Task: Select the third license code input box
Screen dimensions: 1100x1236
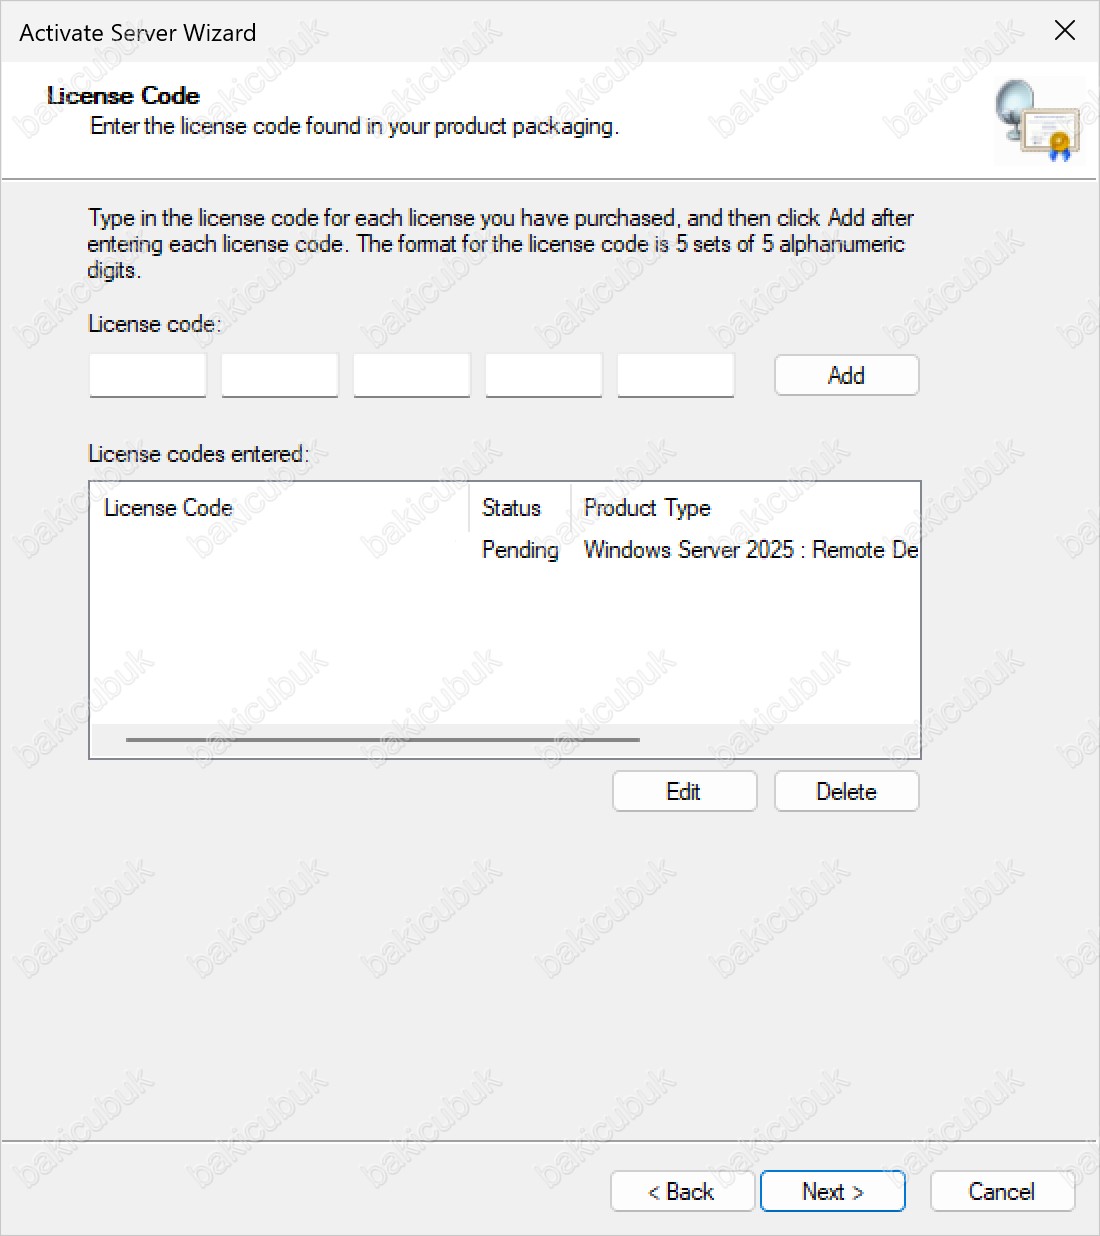Action: coord(412,376)
